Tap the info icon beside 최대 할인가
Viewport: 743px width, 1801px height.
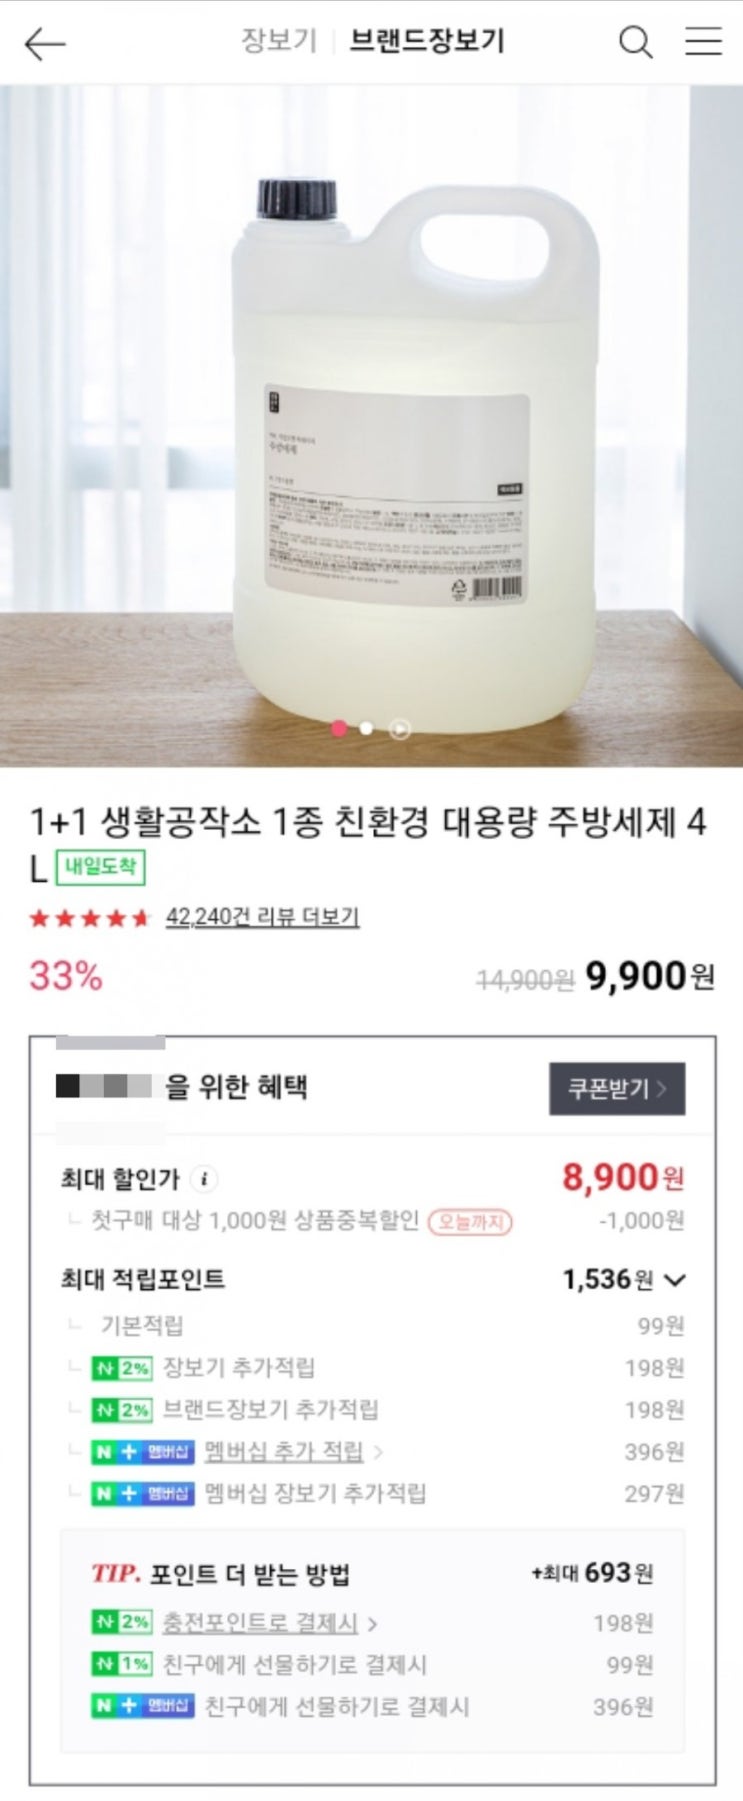point(204,1179)
